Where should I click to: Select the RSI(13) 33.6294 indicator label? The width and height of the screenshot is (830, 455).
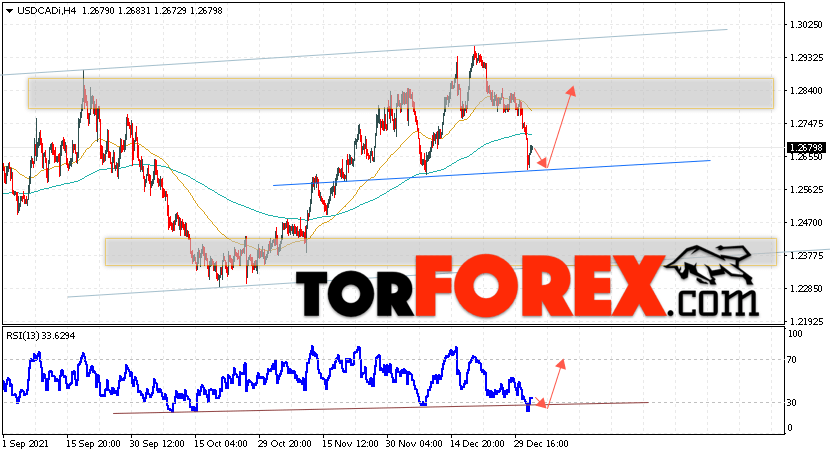click(x=41, y=335)
